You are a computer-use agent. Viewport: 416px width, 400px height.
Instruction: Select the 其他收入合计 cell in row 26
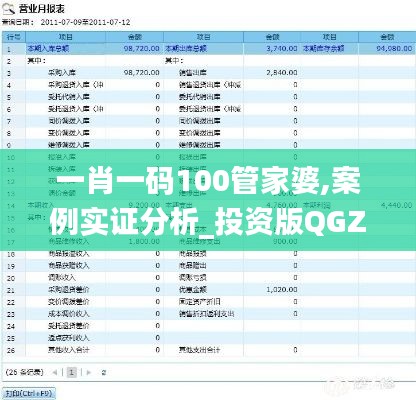point(69,350)
